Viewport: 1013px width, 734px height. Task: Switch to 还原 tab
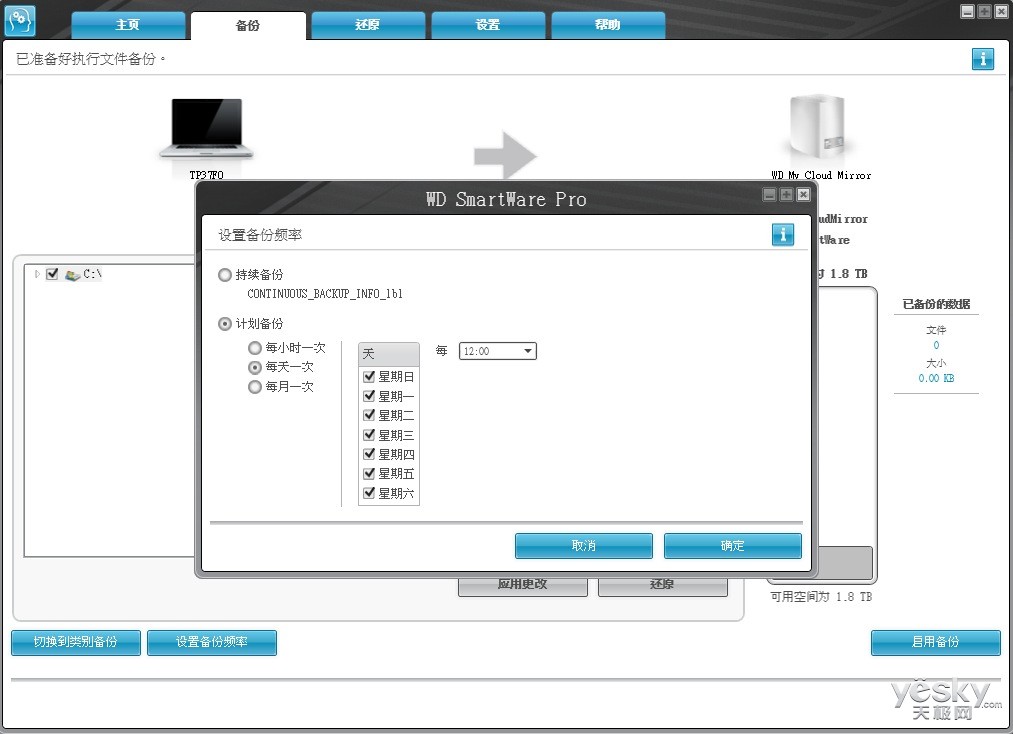point(368,25)
